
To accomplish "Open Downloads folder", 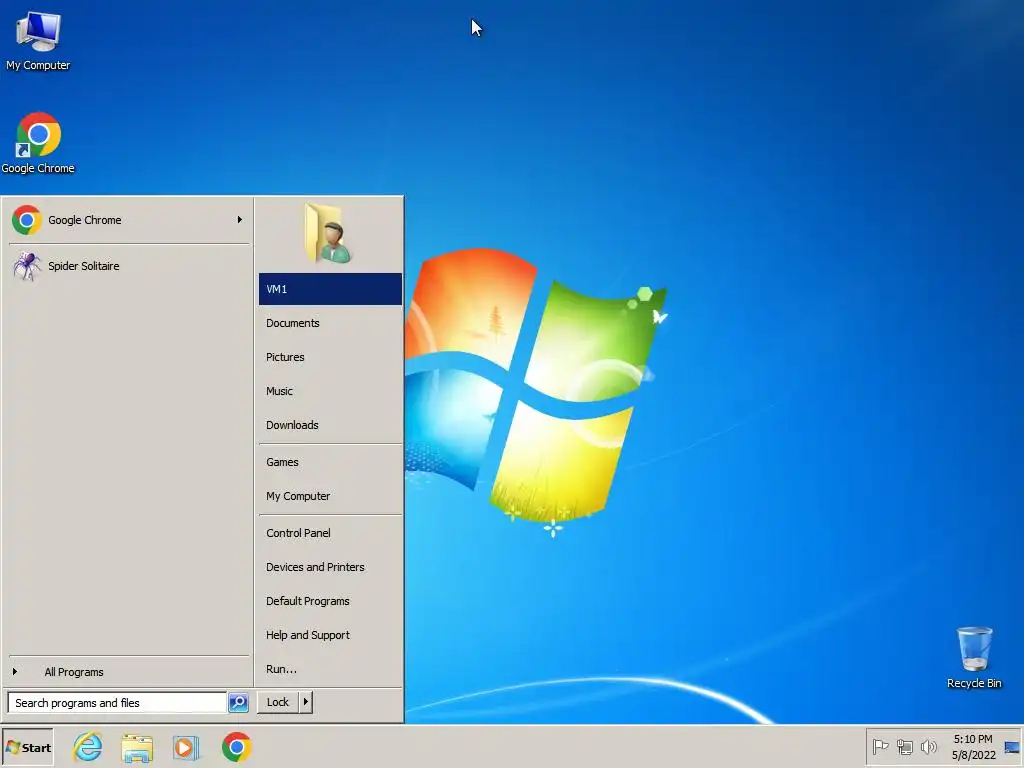I will click(330, 424).
